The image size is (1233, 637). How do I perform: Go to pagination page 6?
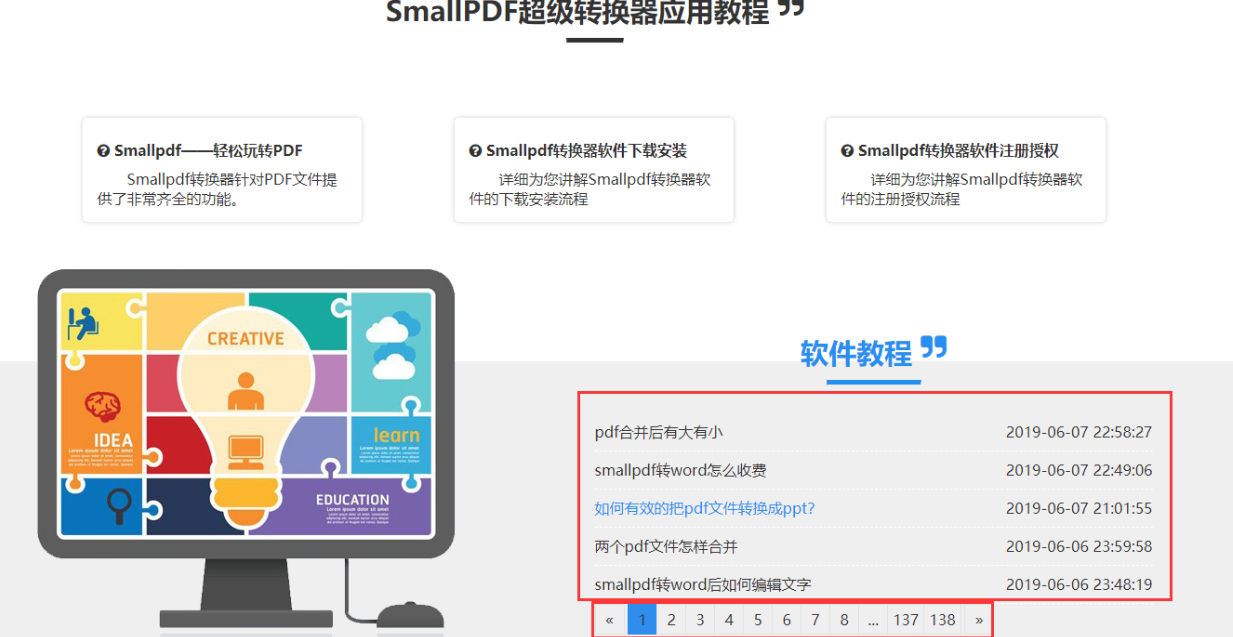point(787,620)
